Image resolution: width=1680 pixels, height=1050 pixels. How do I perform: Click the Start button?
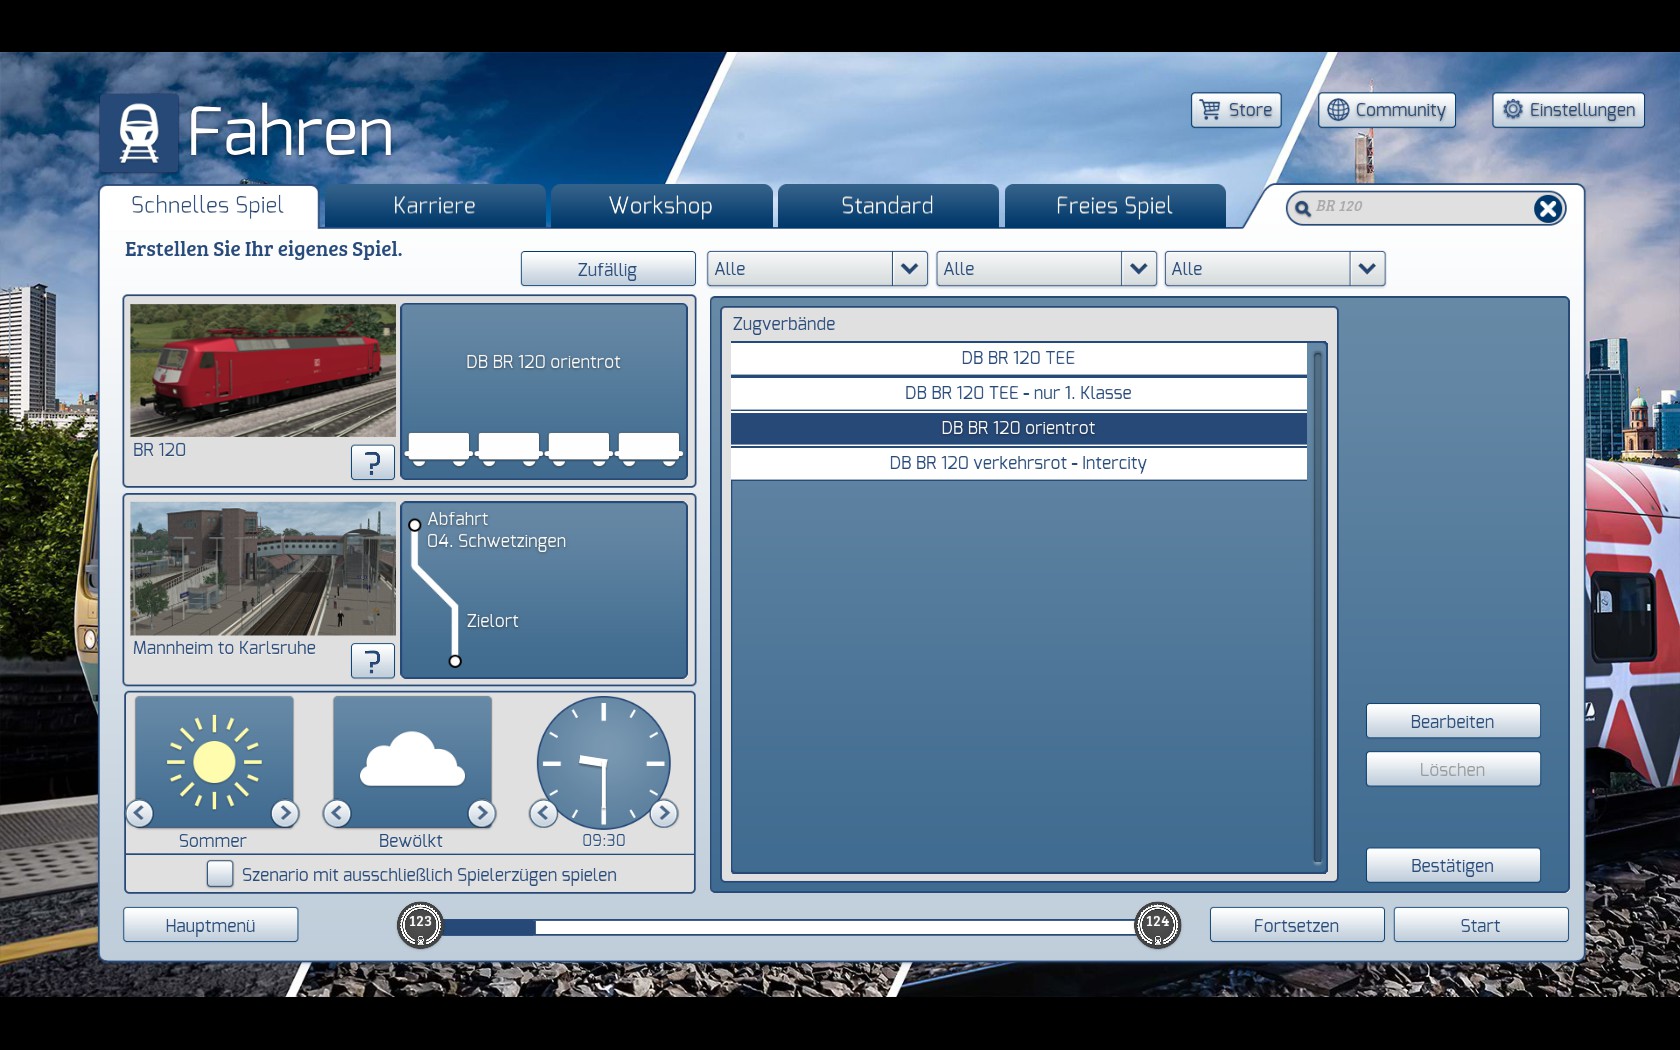coord(1481,925)
